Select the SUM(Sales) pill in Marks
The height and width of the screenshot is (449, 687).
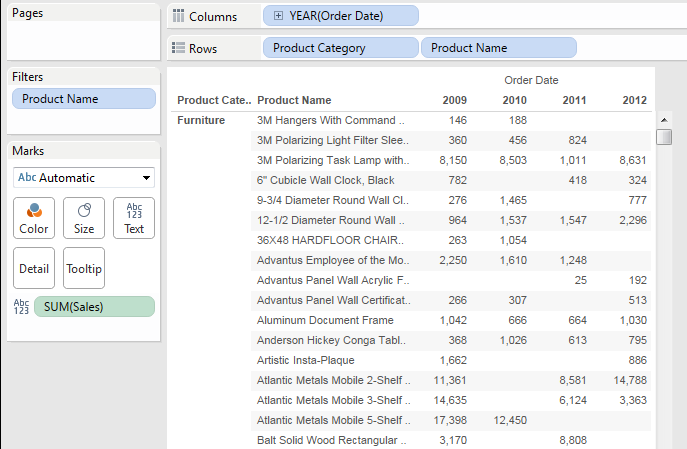[x=94, y=306]
